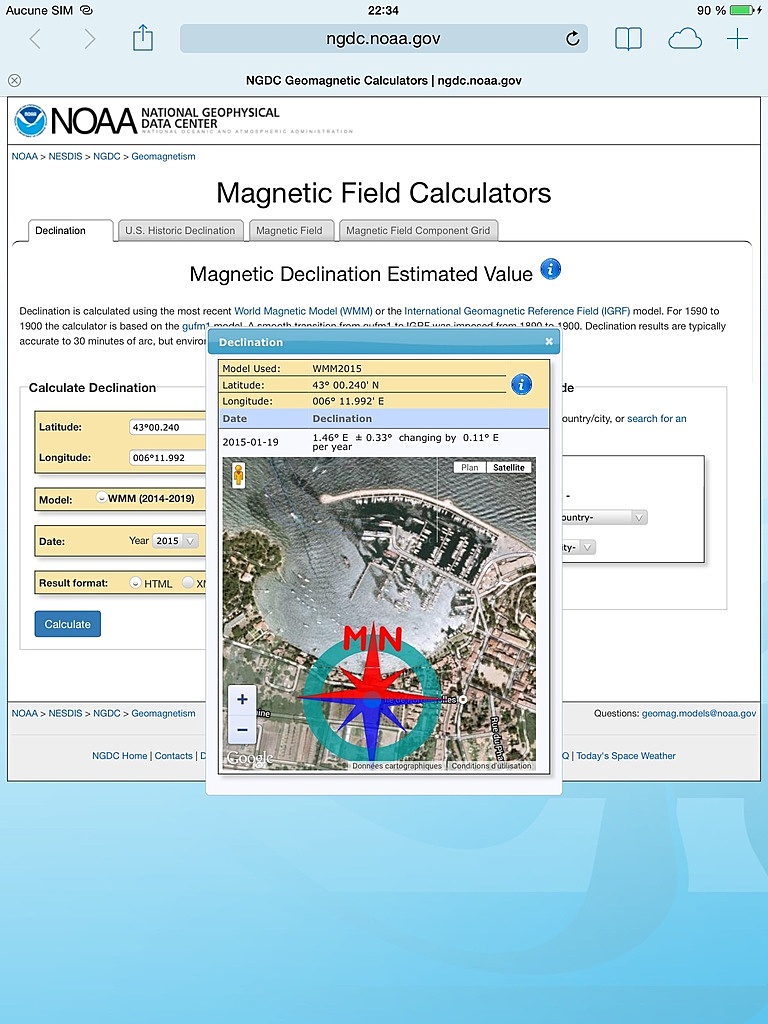Screen dimensions: 768x1024
Task: Go back with Safari back arrow
Action: tap(36, 39)
